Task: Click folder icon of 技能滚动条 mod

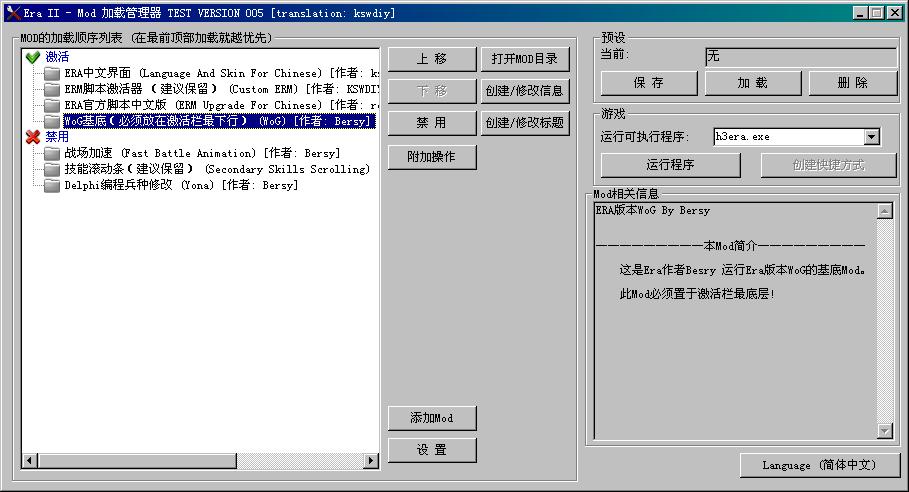Action: point(52,169)
